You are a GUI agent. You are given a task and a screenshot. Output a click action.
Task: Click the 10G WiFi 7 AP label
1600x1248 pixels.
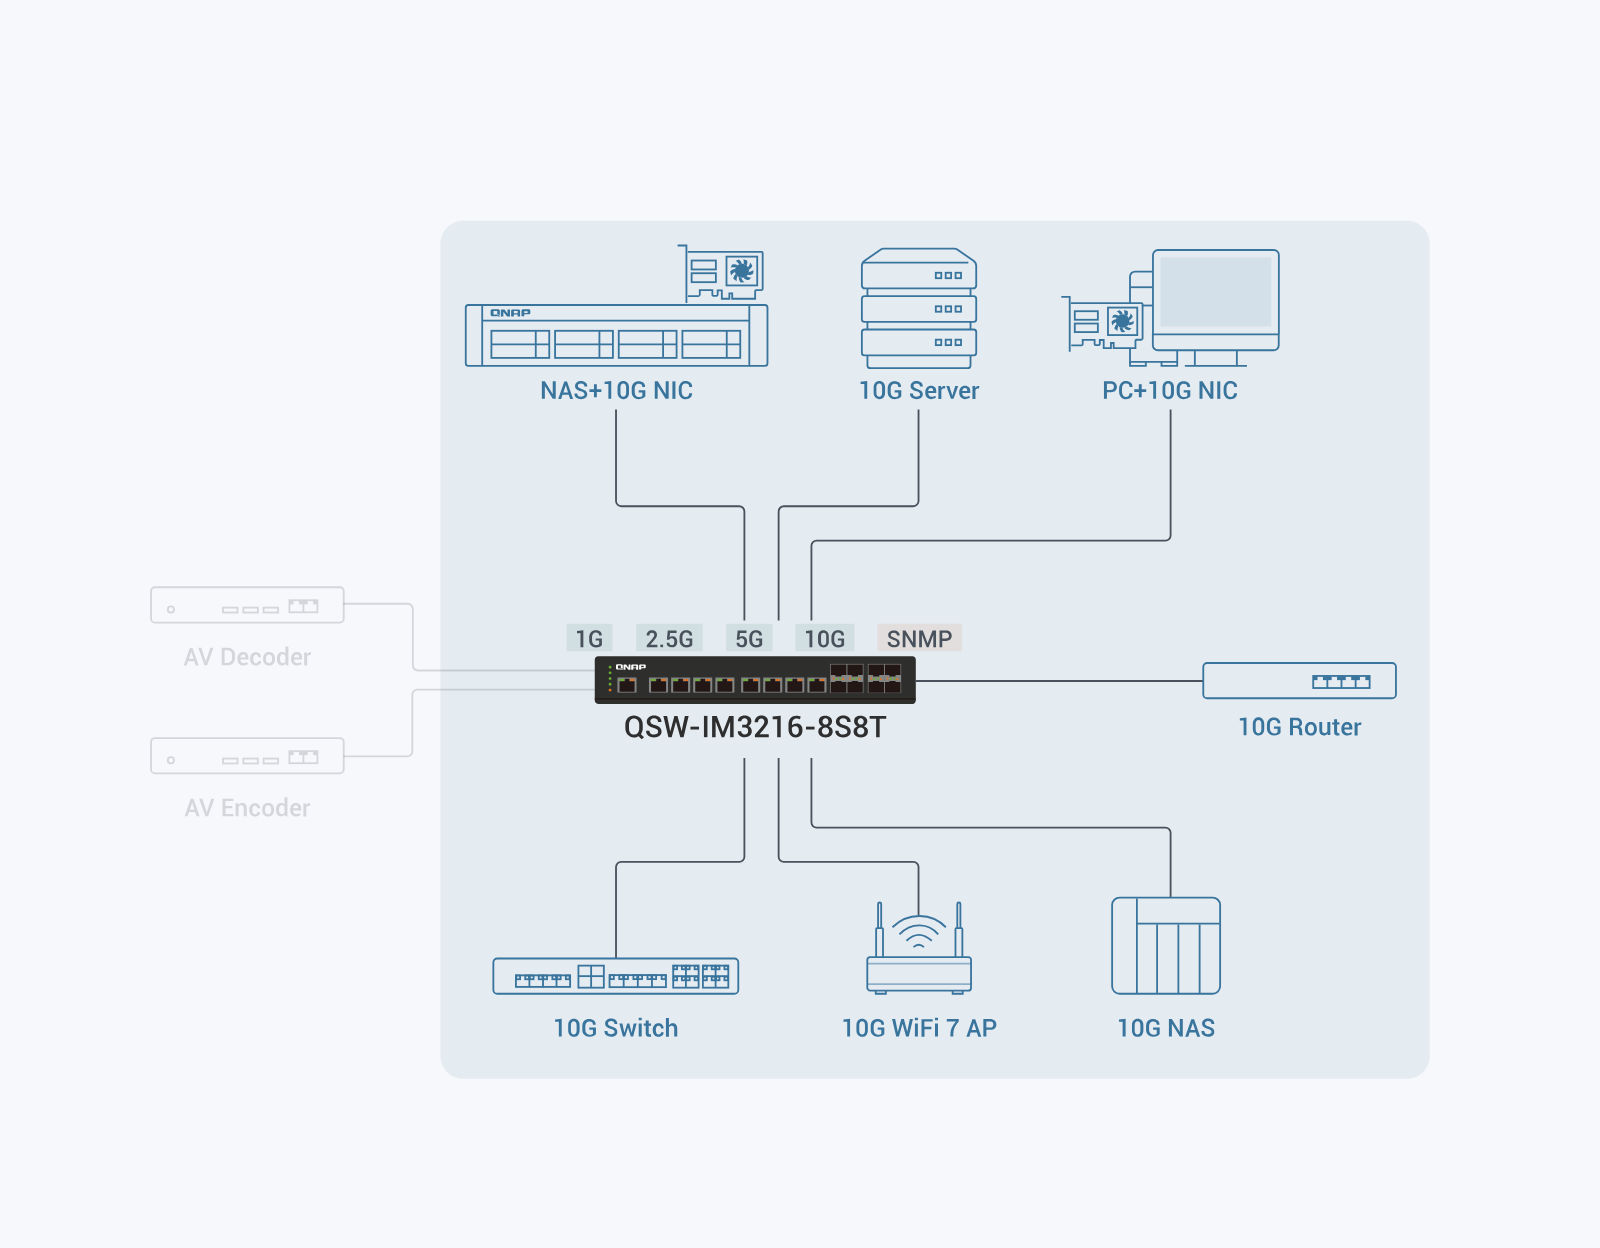919,1028
